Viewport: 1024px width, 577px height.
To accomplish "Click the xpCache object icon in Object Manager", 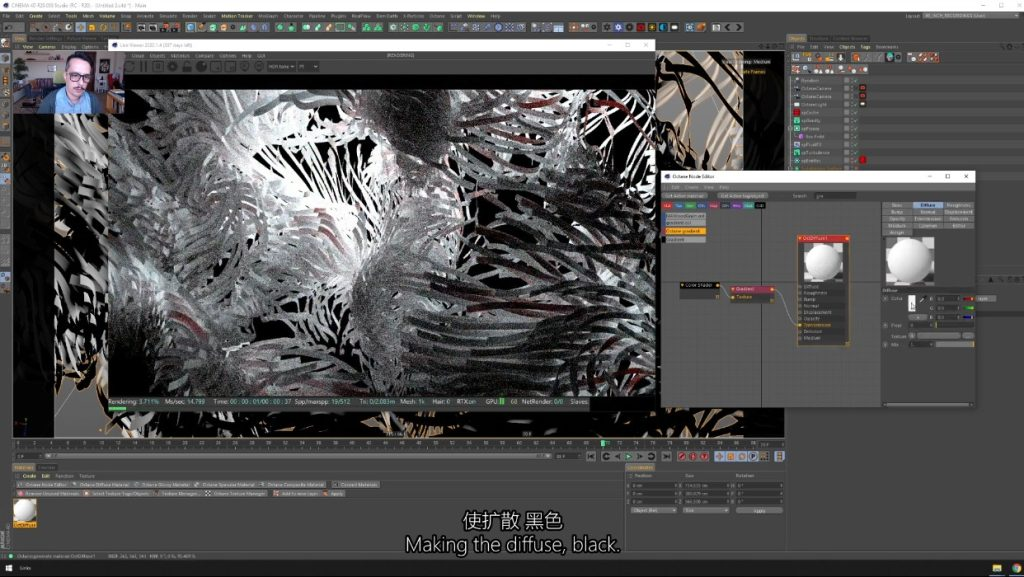I will click(x=797, y=112).
